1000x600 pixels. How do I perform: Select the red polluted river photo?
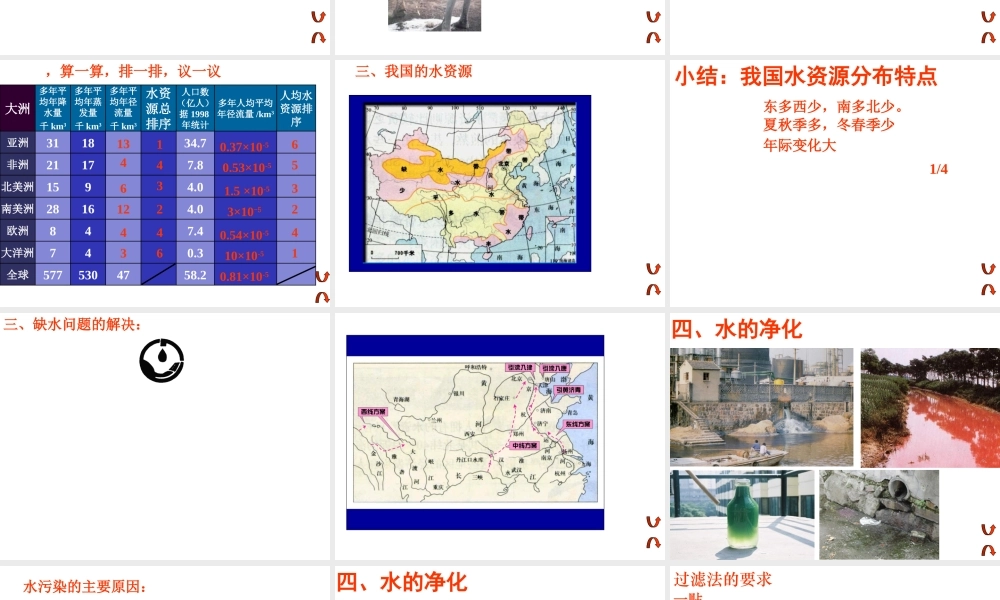tap(930, 407)
